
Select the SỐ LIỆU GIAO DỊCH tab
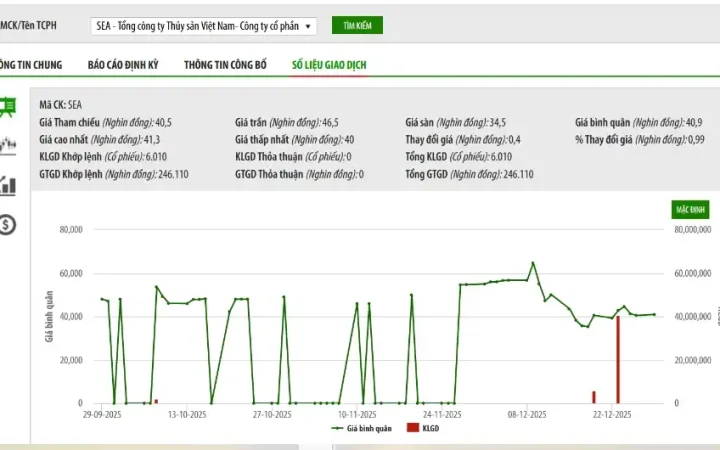coord(329,65)
